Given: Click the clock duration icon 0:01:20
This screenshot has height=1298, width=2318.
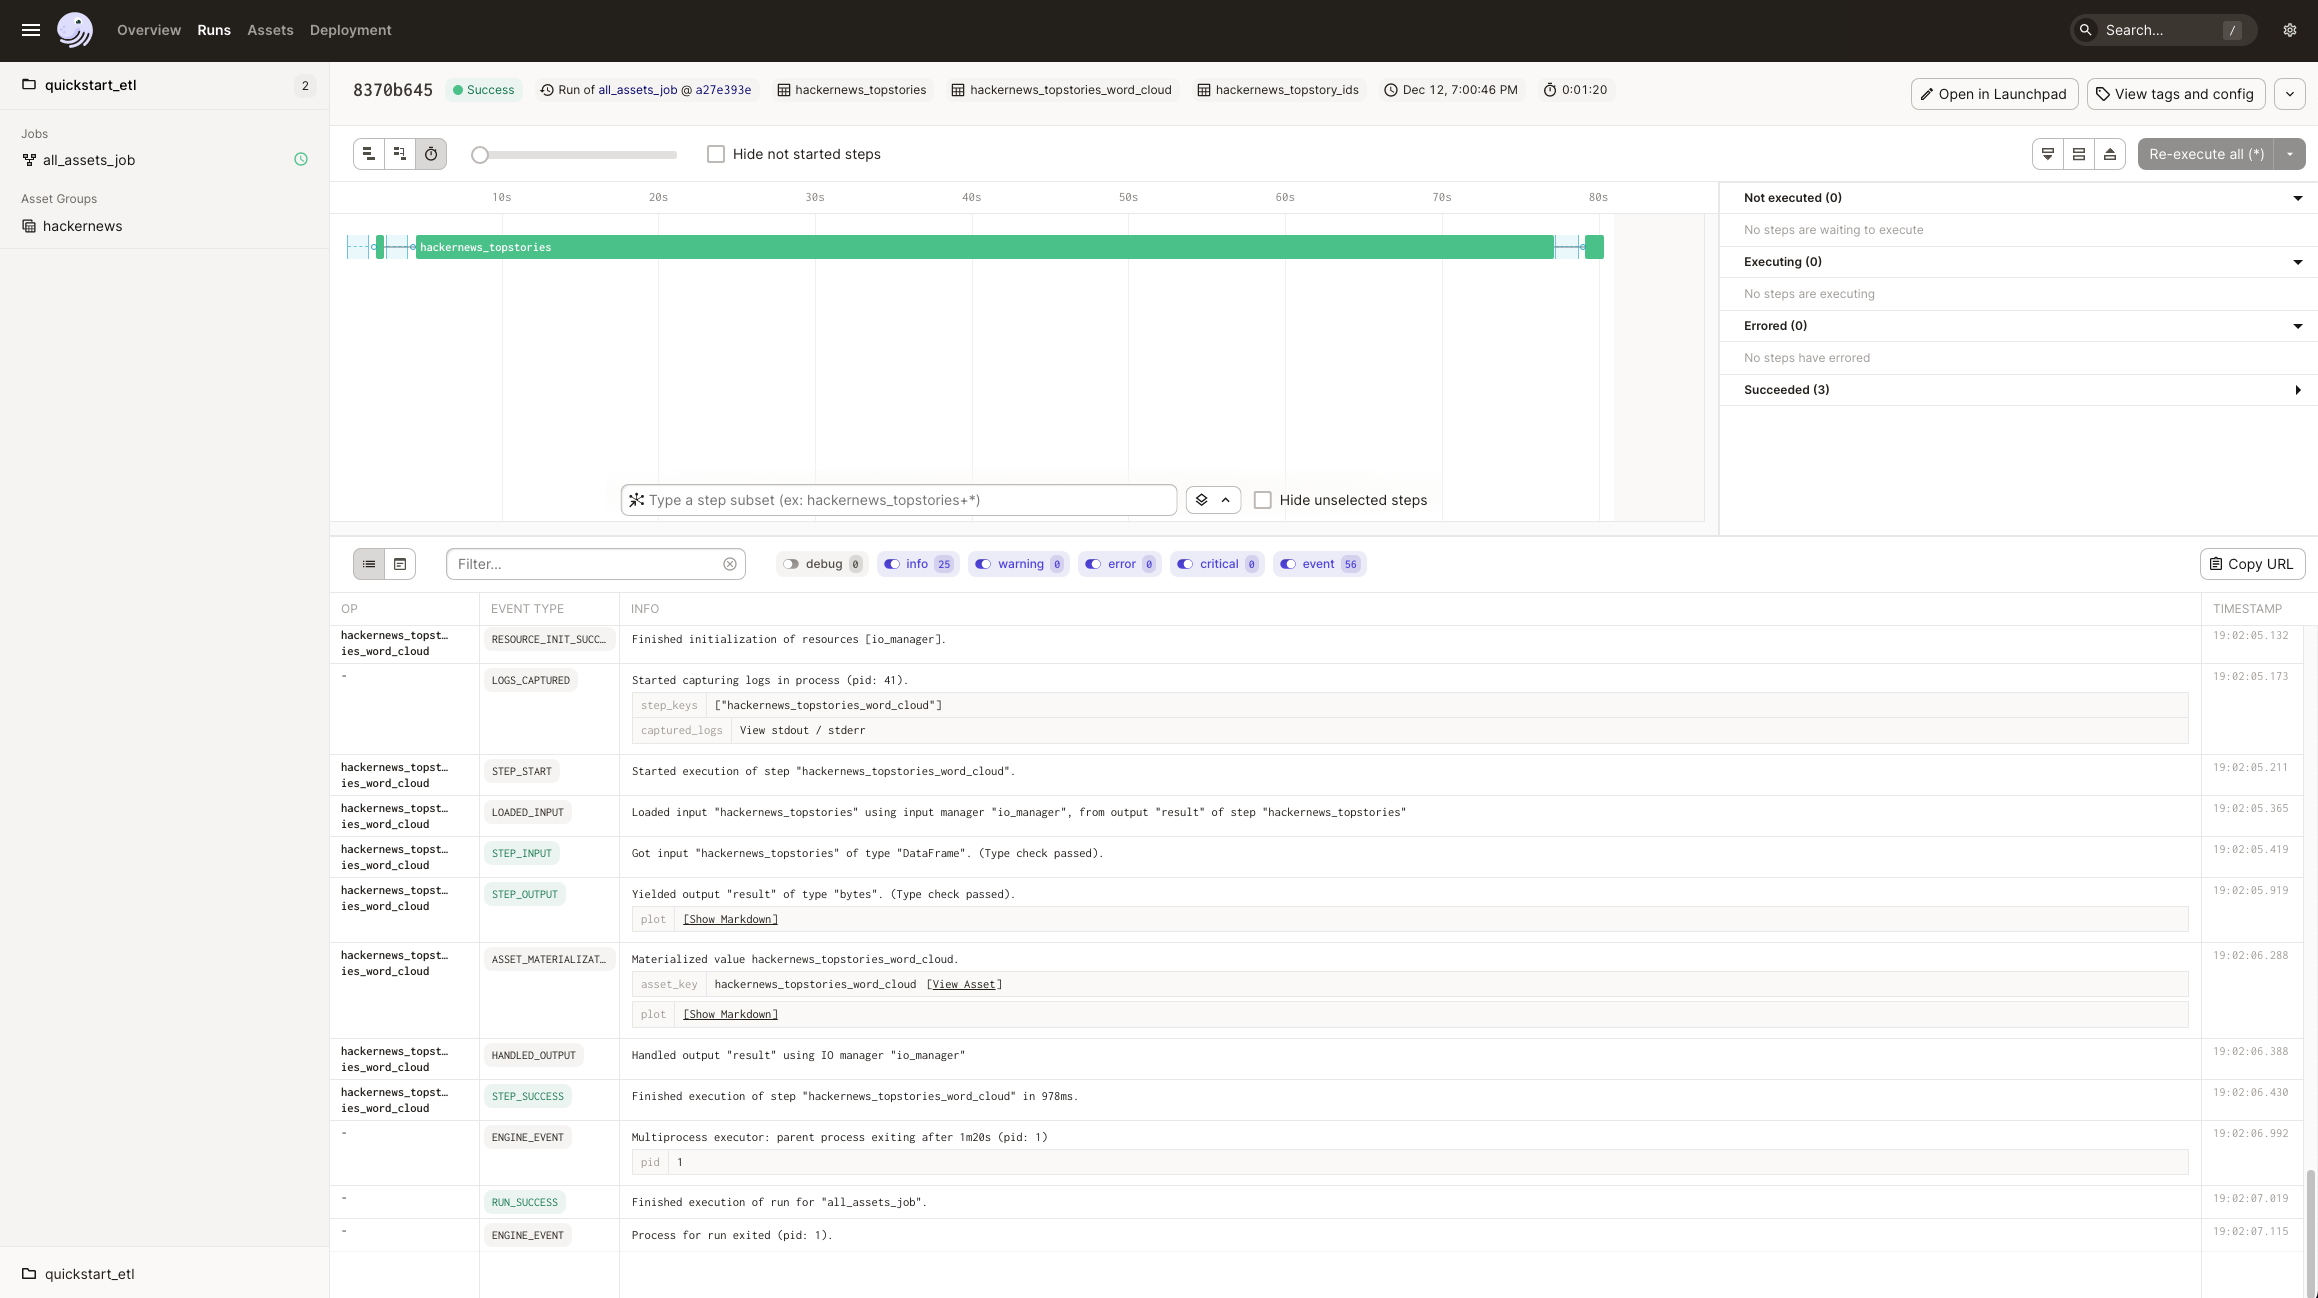Looking at the screenshot, I should [x=1551, y=91].
